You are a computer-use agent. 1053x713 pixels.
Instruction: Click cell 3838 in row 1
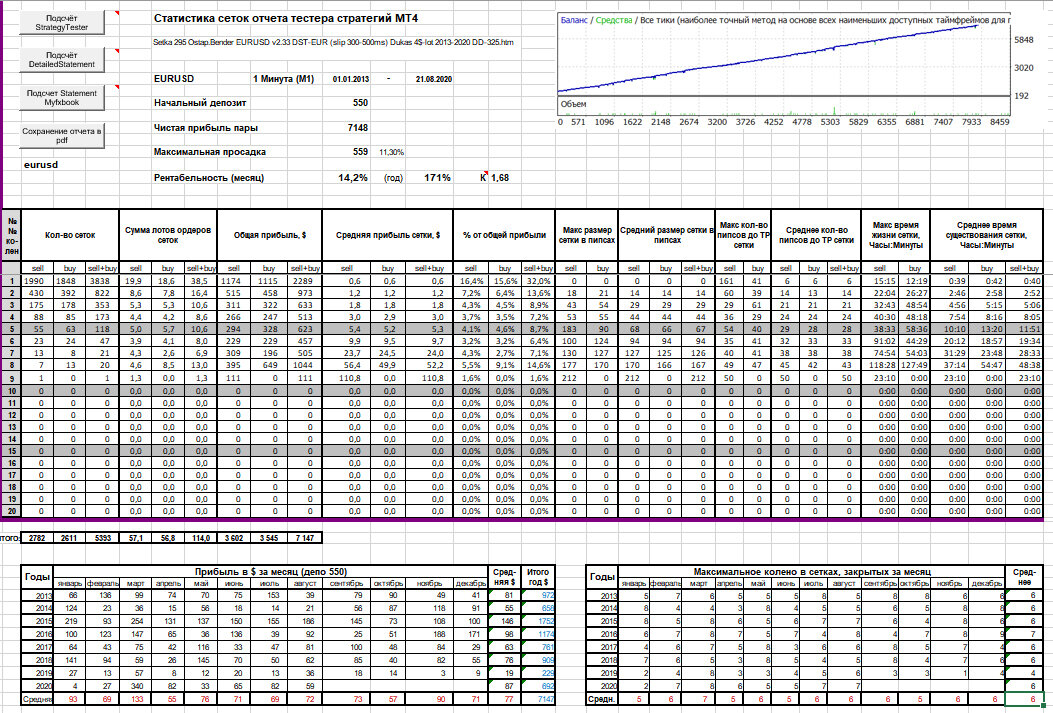103,281
